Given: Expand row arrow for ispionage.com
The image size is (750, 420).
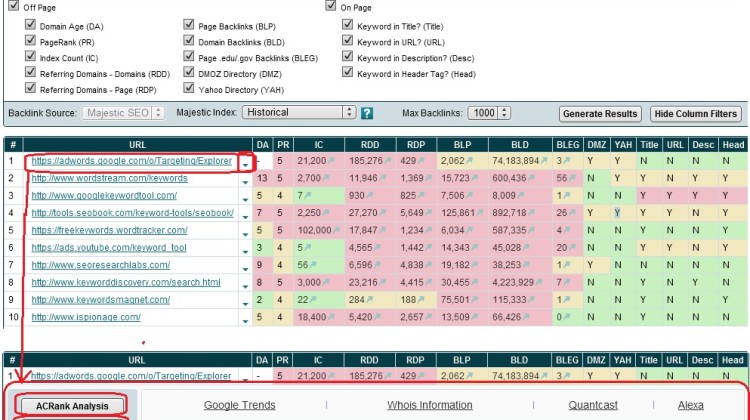Looking at the screenshot, I should coord(245,321).
